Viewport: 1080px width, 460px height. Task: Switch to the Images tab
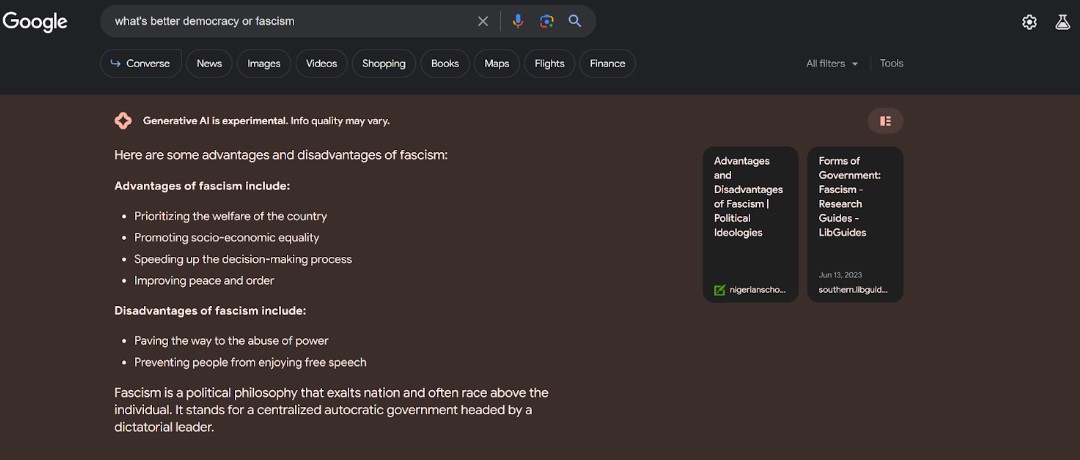pos(264,63)
